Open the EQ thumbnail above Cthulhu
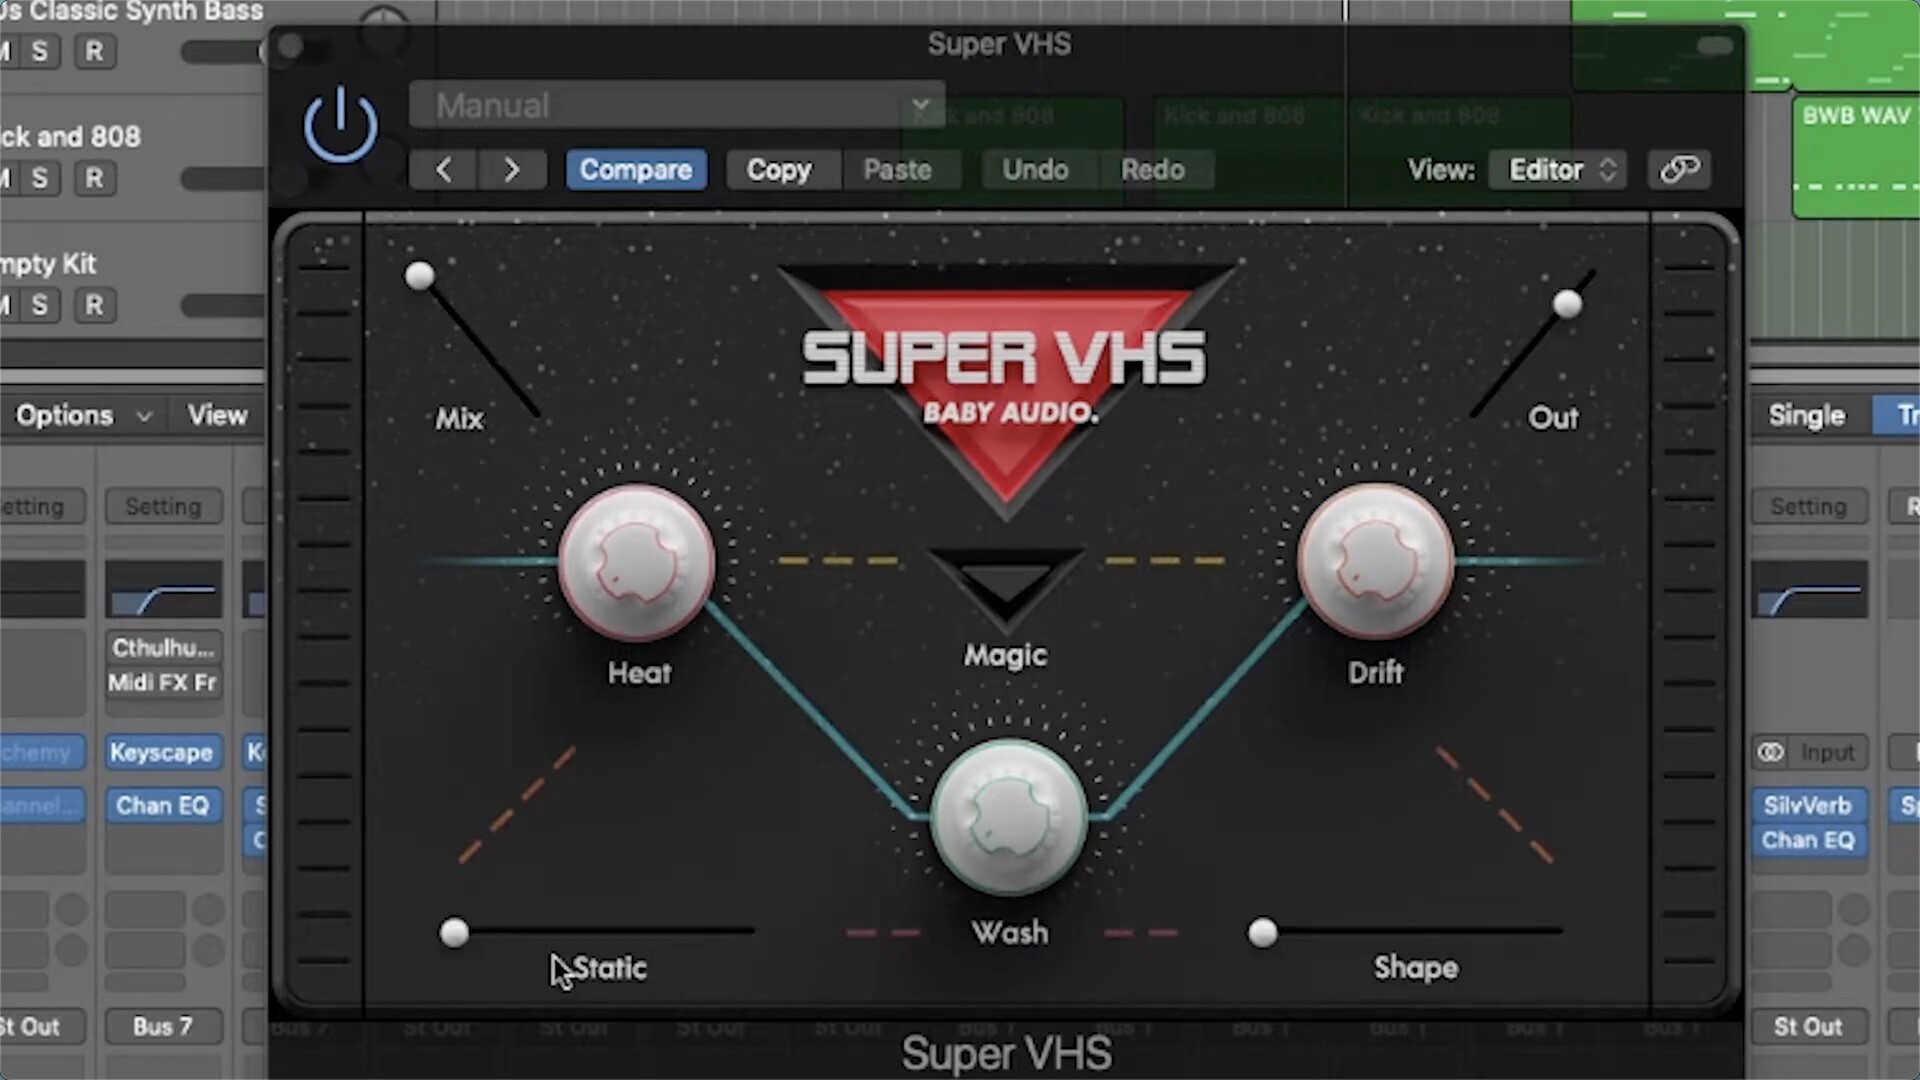The image size is (1920, 1080). click(163, 590)
